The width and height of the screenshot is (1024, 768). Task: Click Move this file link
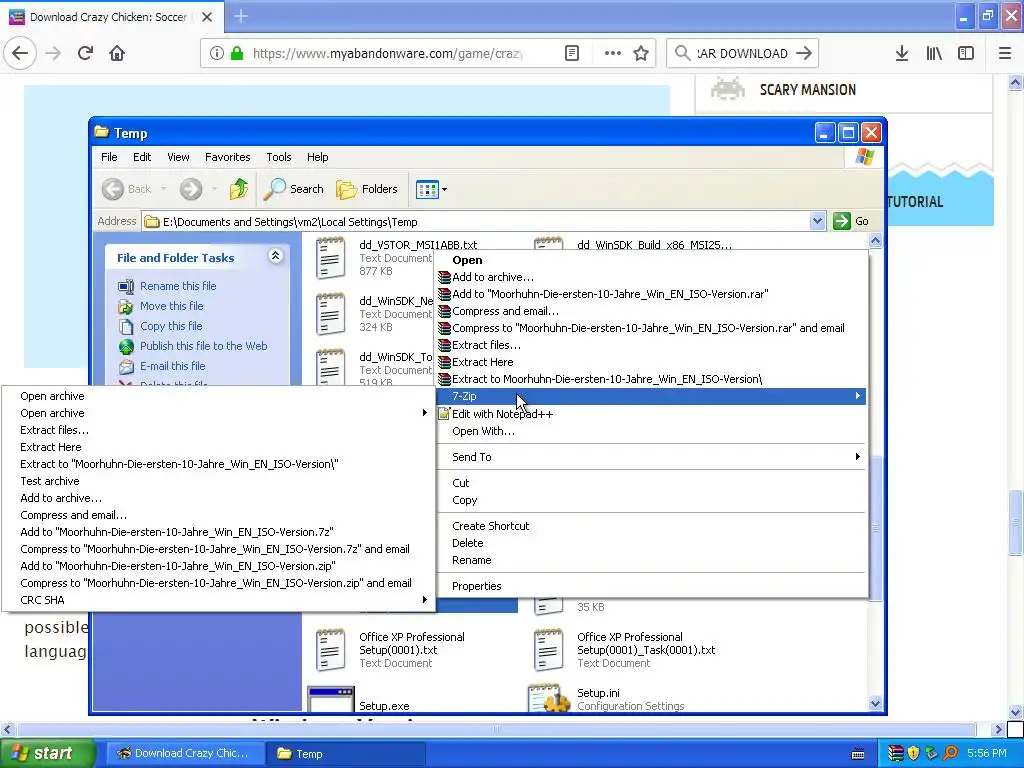pyautogui.click(x=171, y=306)
